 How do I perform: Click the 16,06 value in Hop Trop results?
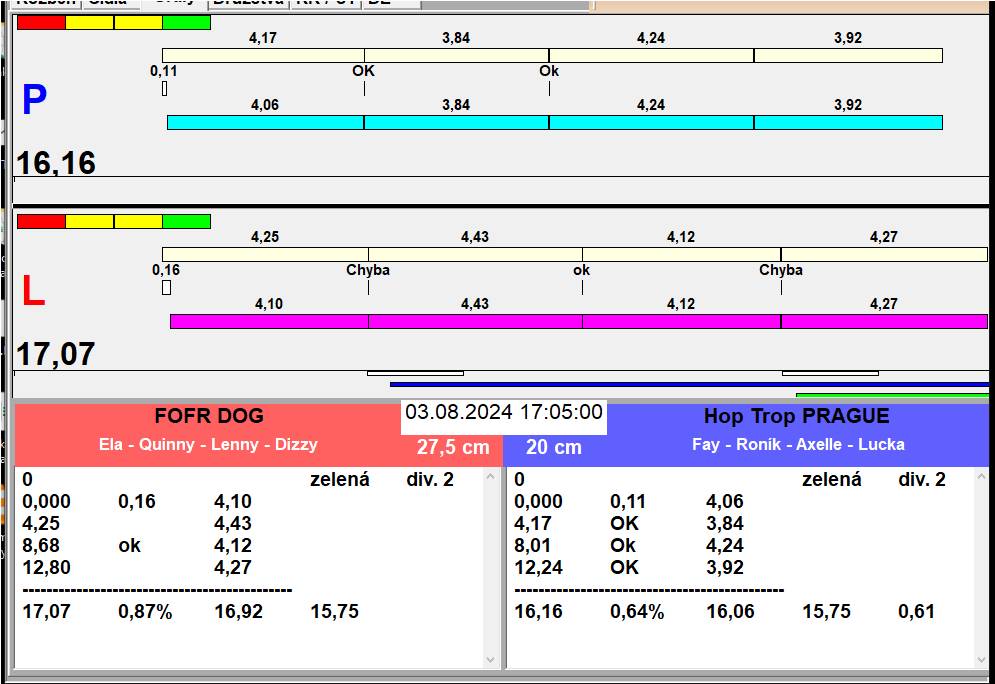coord(730,611)
